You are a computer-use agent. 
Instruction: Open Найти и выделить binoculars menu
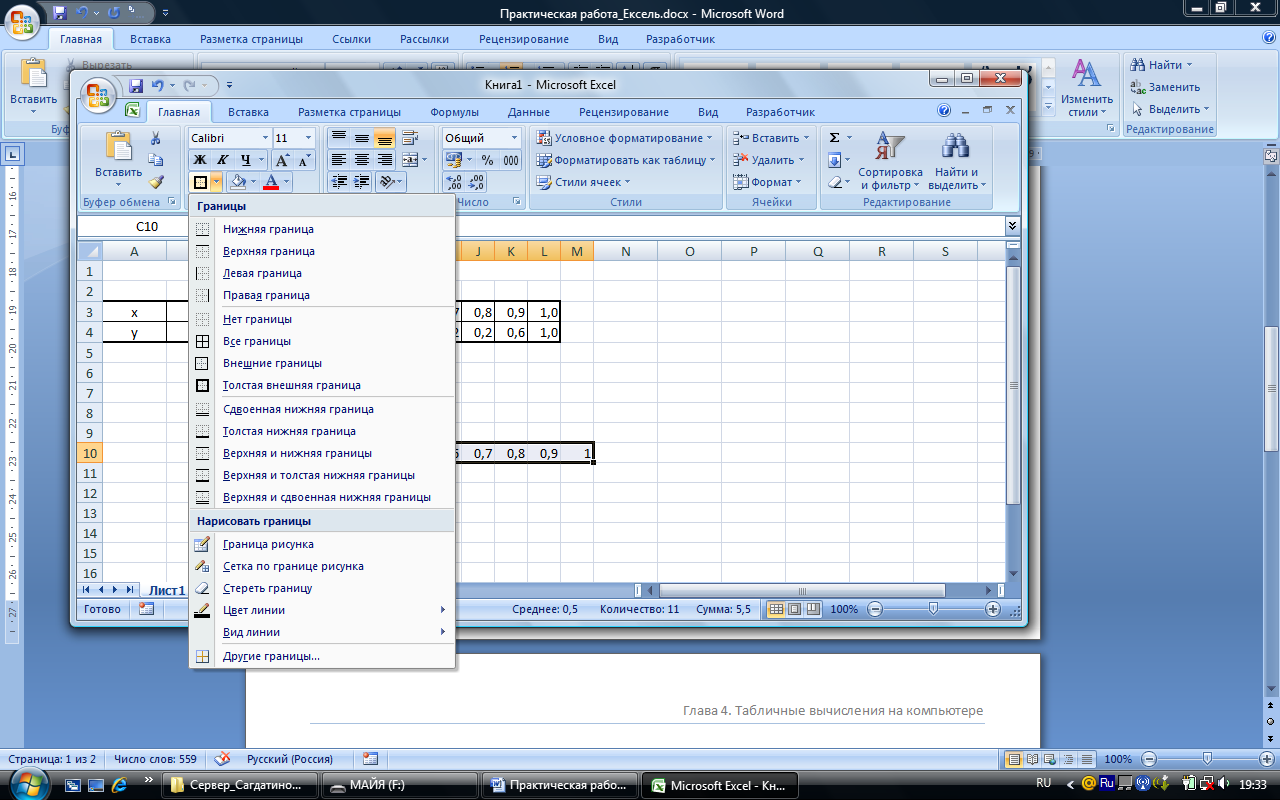tap(956, 160)
